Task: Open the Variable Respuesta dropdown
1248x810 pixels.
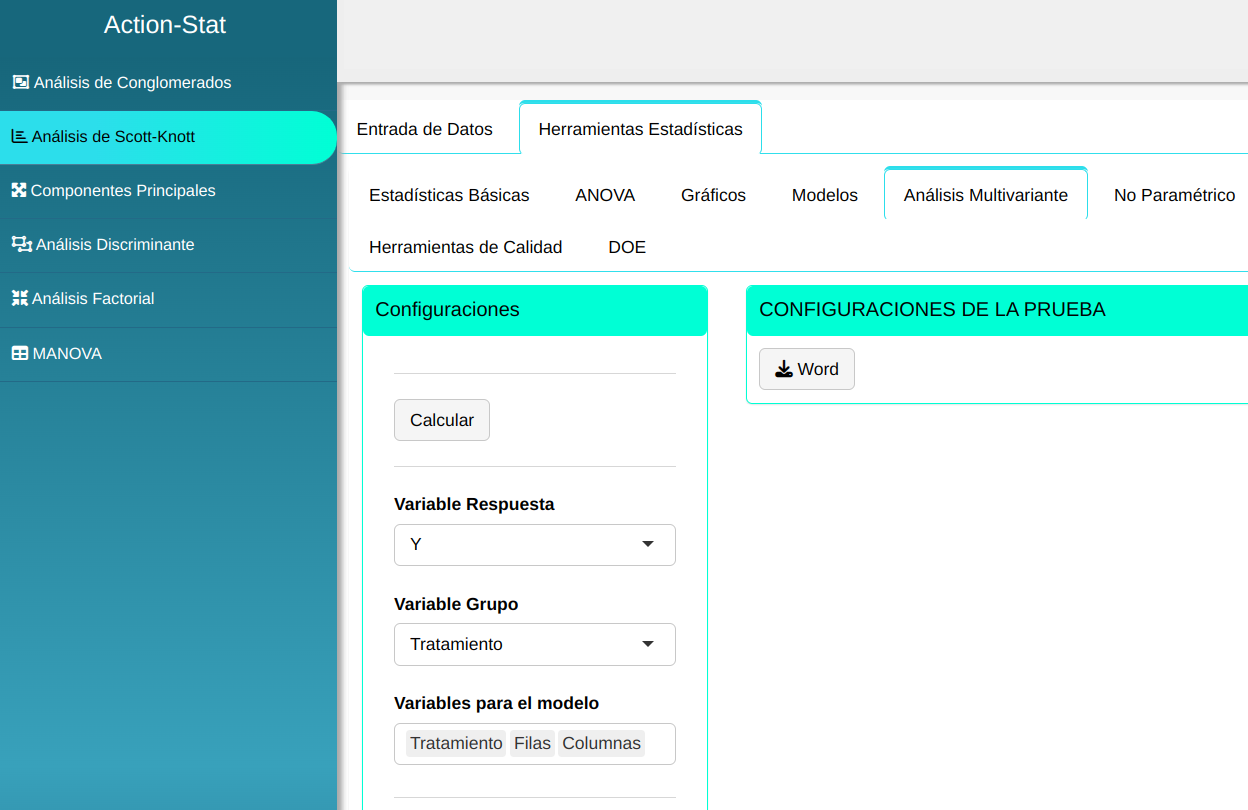Action: 534,545
